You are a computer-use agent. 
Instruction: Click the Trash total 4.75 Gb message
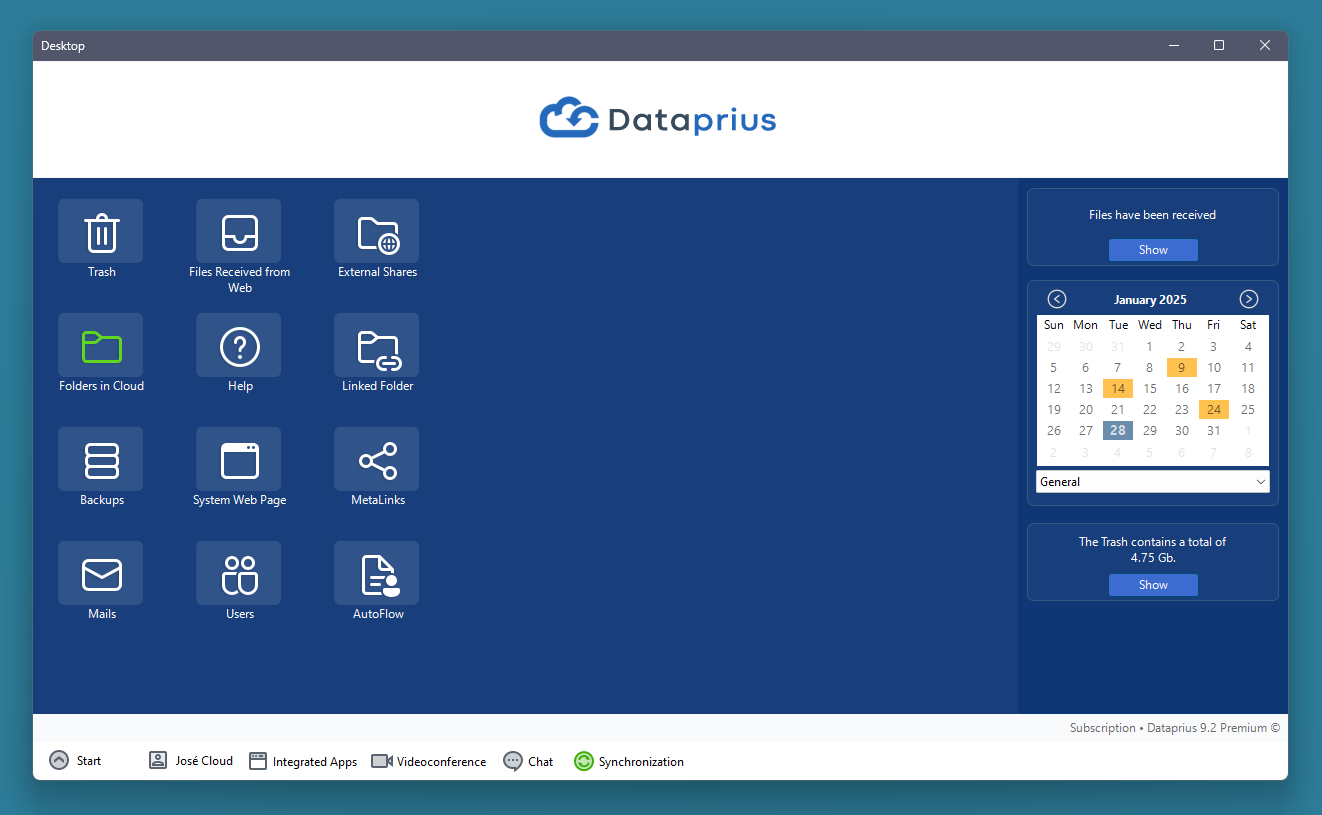click(1152, 549)
